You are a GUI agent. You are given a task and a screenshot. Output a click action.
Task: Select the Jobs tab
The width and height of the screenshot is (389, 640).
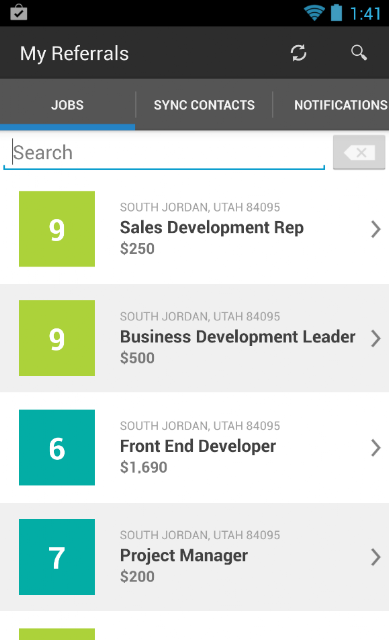tap(67, 105)
